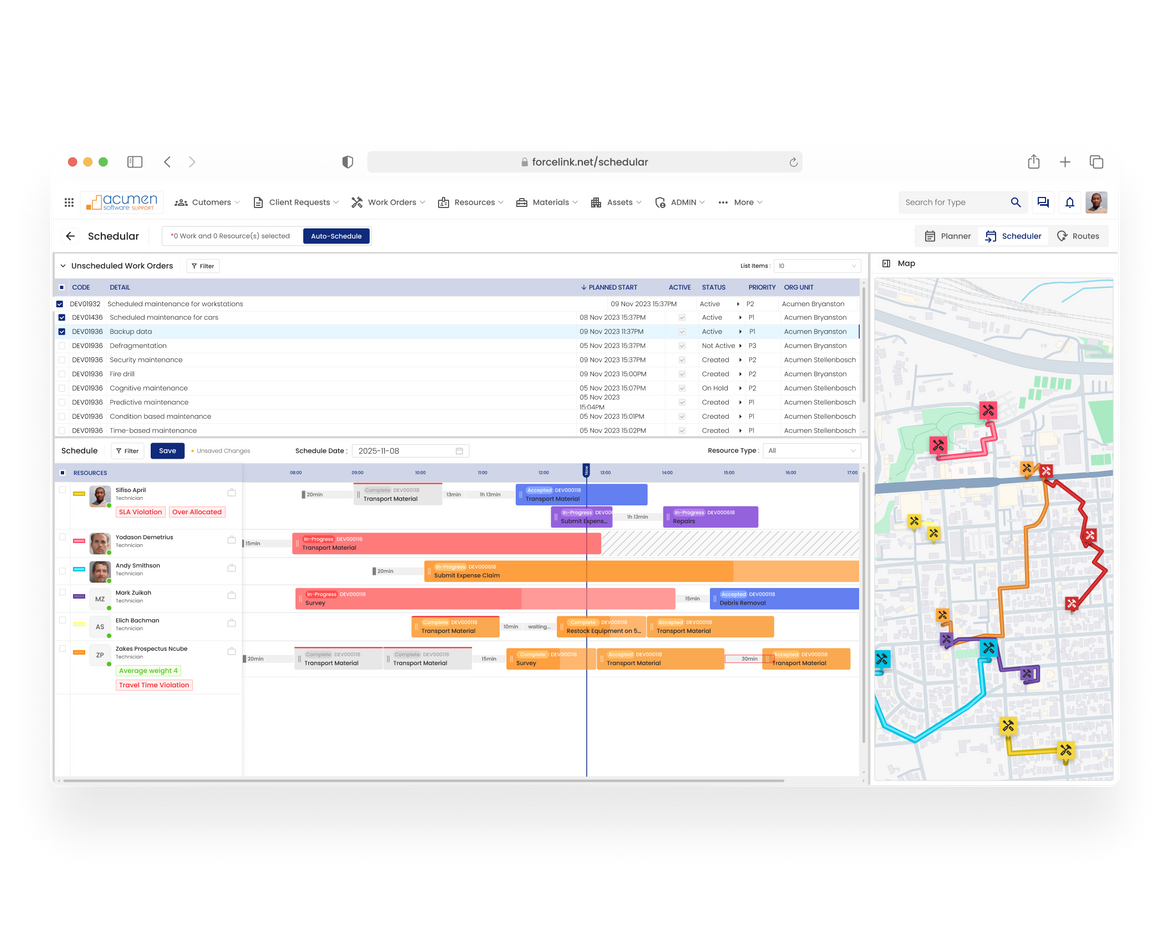Image resolution: width=1169 pixels, height=927 pixels.
Task: Click Yodason Demetrius's lock icon
Action: (x=232, y=539)
